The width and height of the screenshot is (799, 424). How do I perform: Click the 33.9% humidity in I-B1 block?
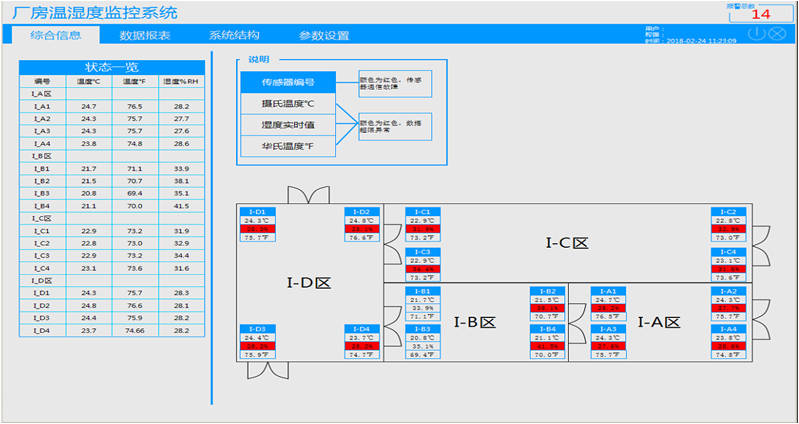(423, 308)
